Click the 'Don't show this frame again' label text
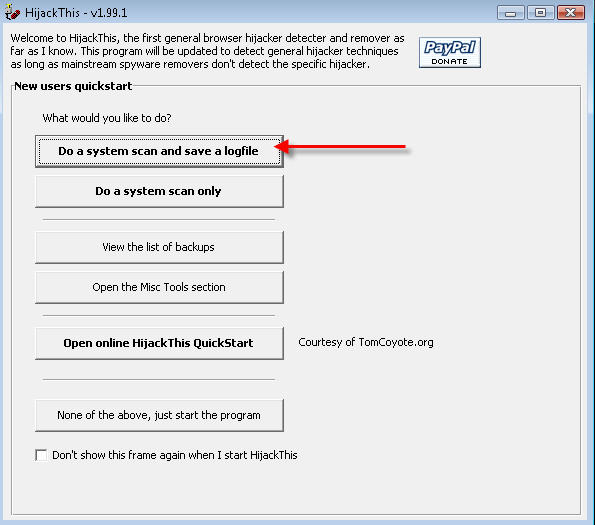Viewport: 595px width, 525px height. pyautogui.click(x=175, y=455)
